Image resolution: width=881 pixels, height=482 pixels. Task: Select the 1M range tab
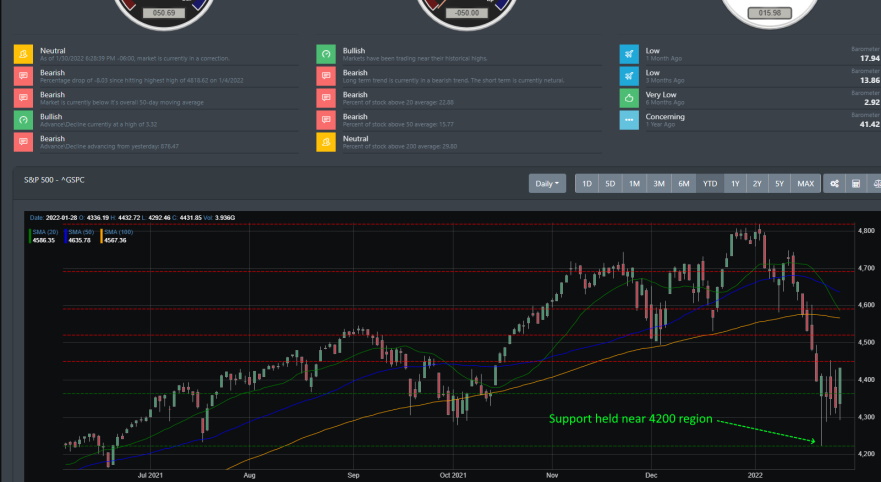(634, 184)
